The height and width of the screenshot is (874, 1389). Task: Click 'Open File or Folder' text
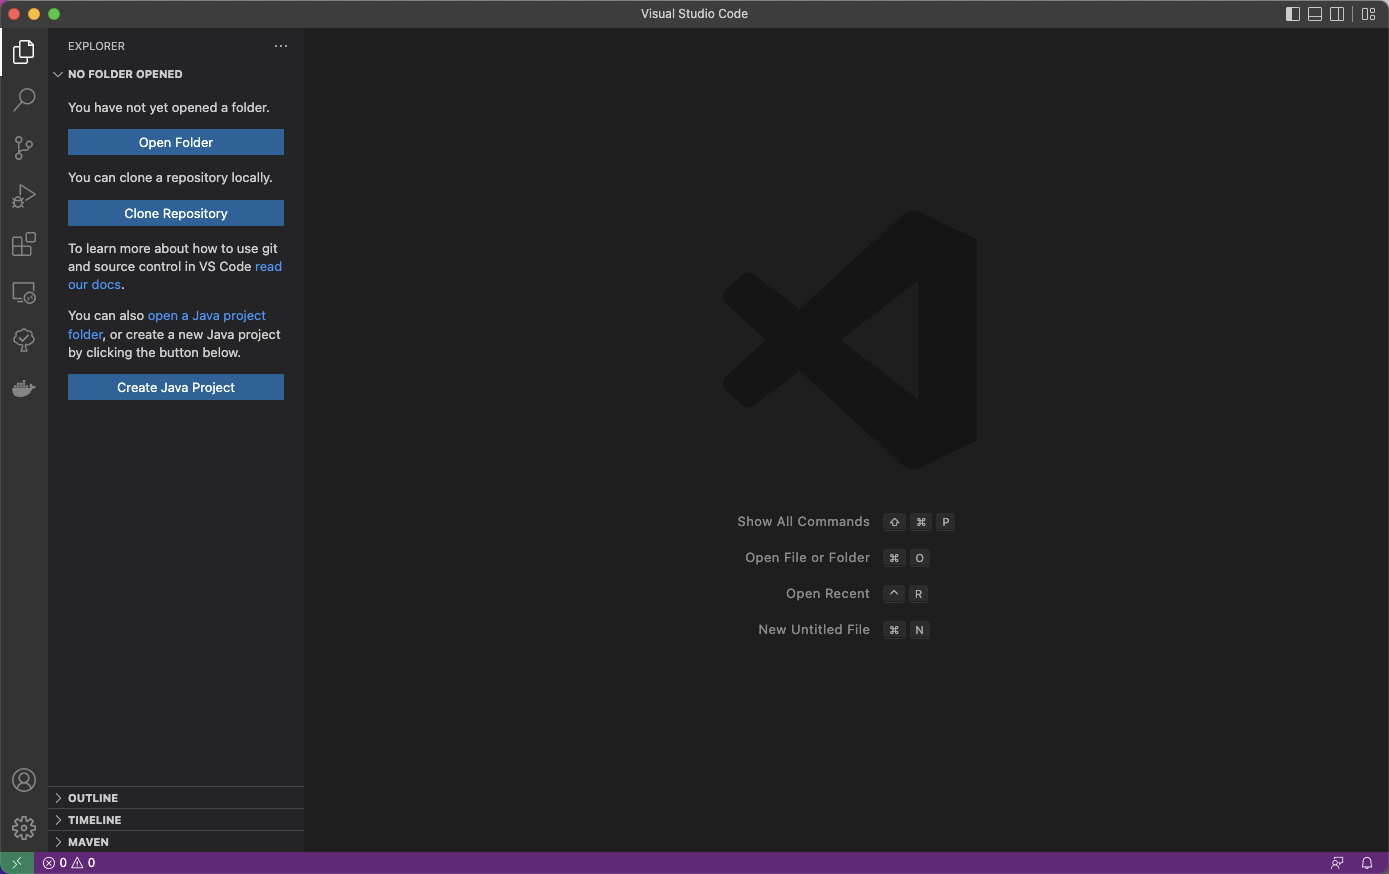click(x=807, y=558)
